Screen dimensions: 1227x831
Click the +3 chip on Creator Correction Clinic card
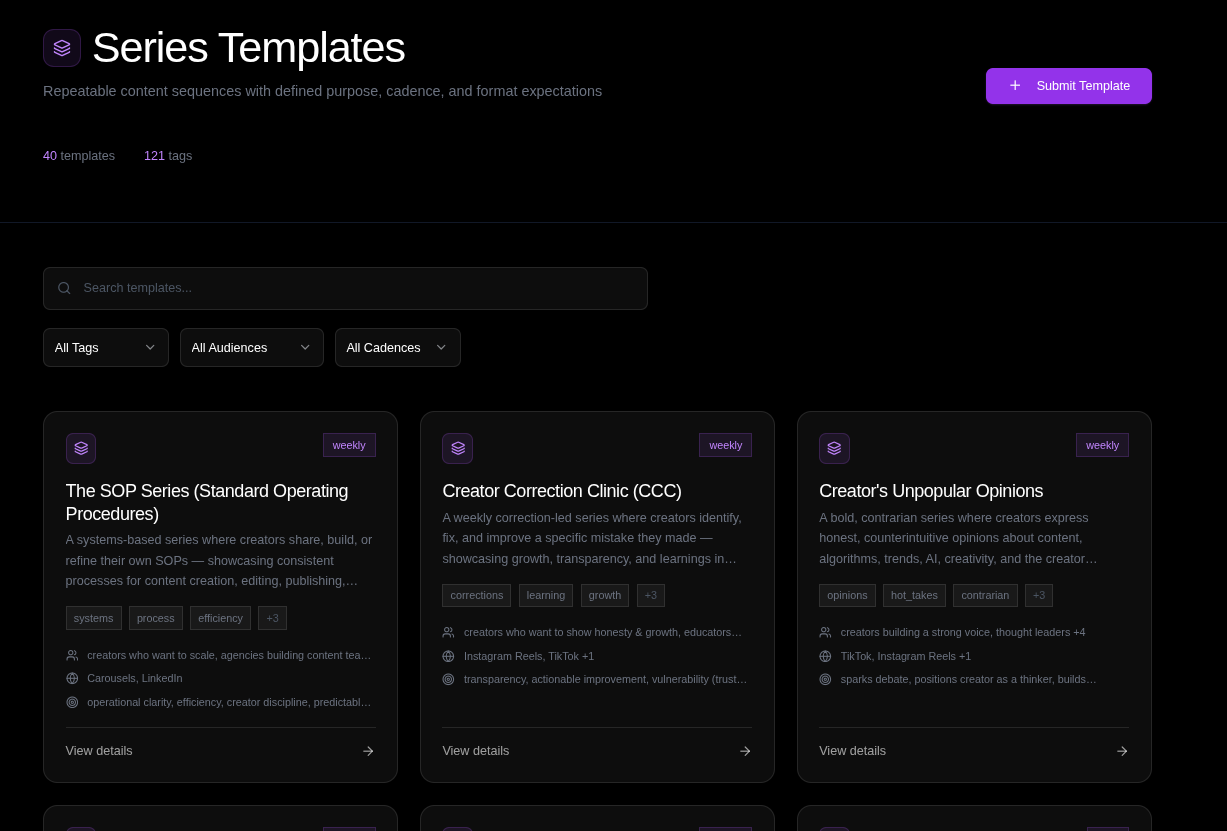click(x=651, y=596)
